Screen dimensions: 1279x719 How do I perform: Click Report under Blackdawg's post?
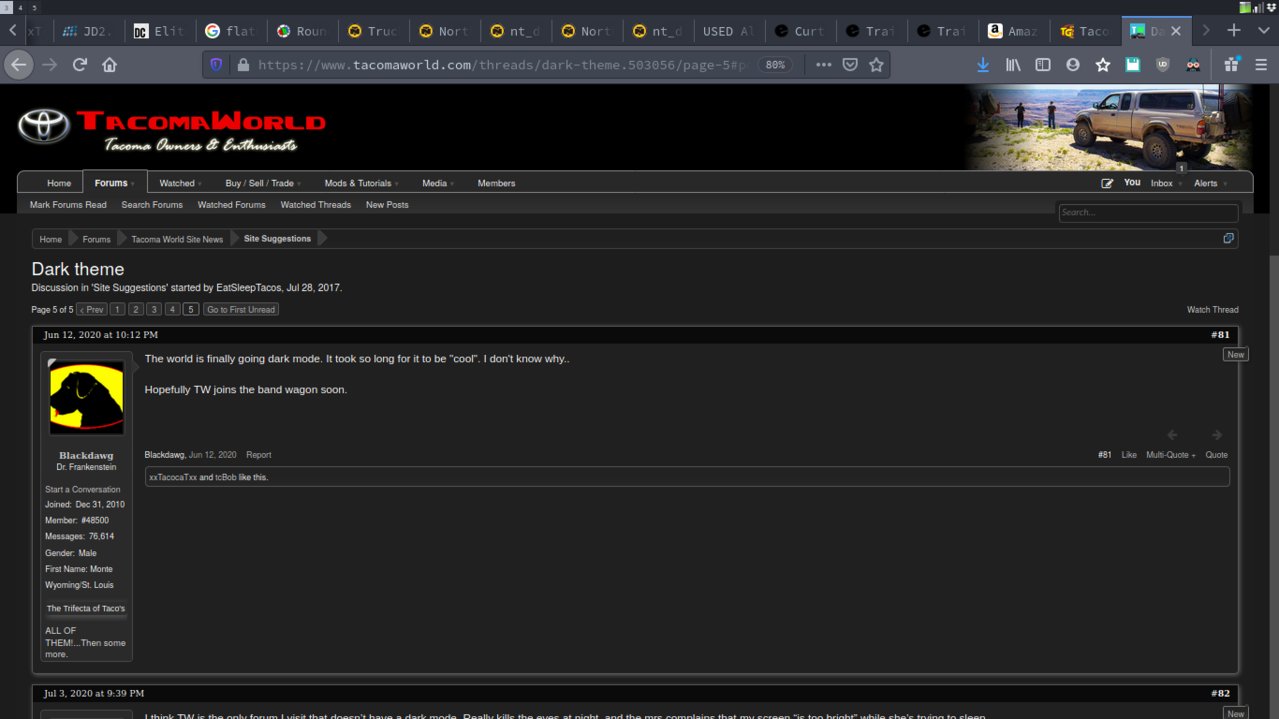pyautogui.click(x=259, y=455)
